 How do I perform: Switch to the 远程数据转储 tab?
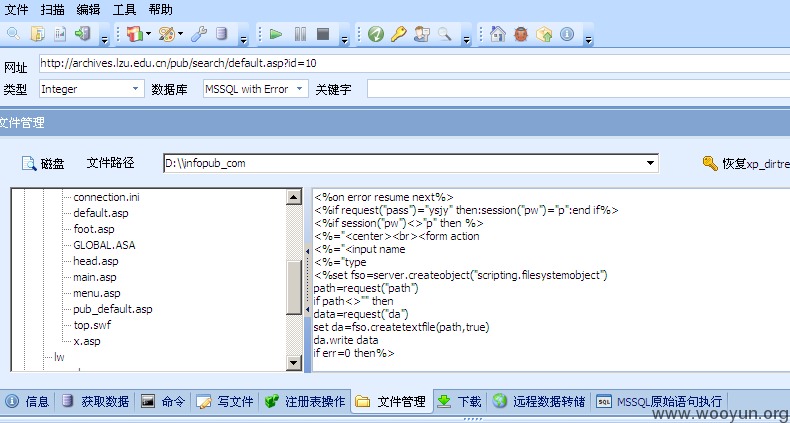[539, 401]
